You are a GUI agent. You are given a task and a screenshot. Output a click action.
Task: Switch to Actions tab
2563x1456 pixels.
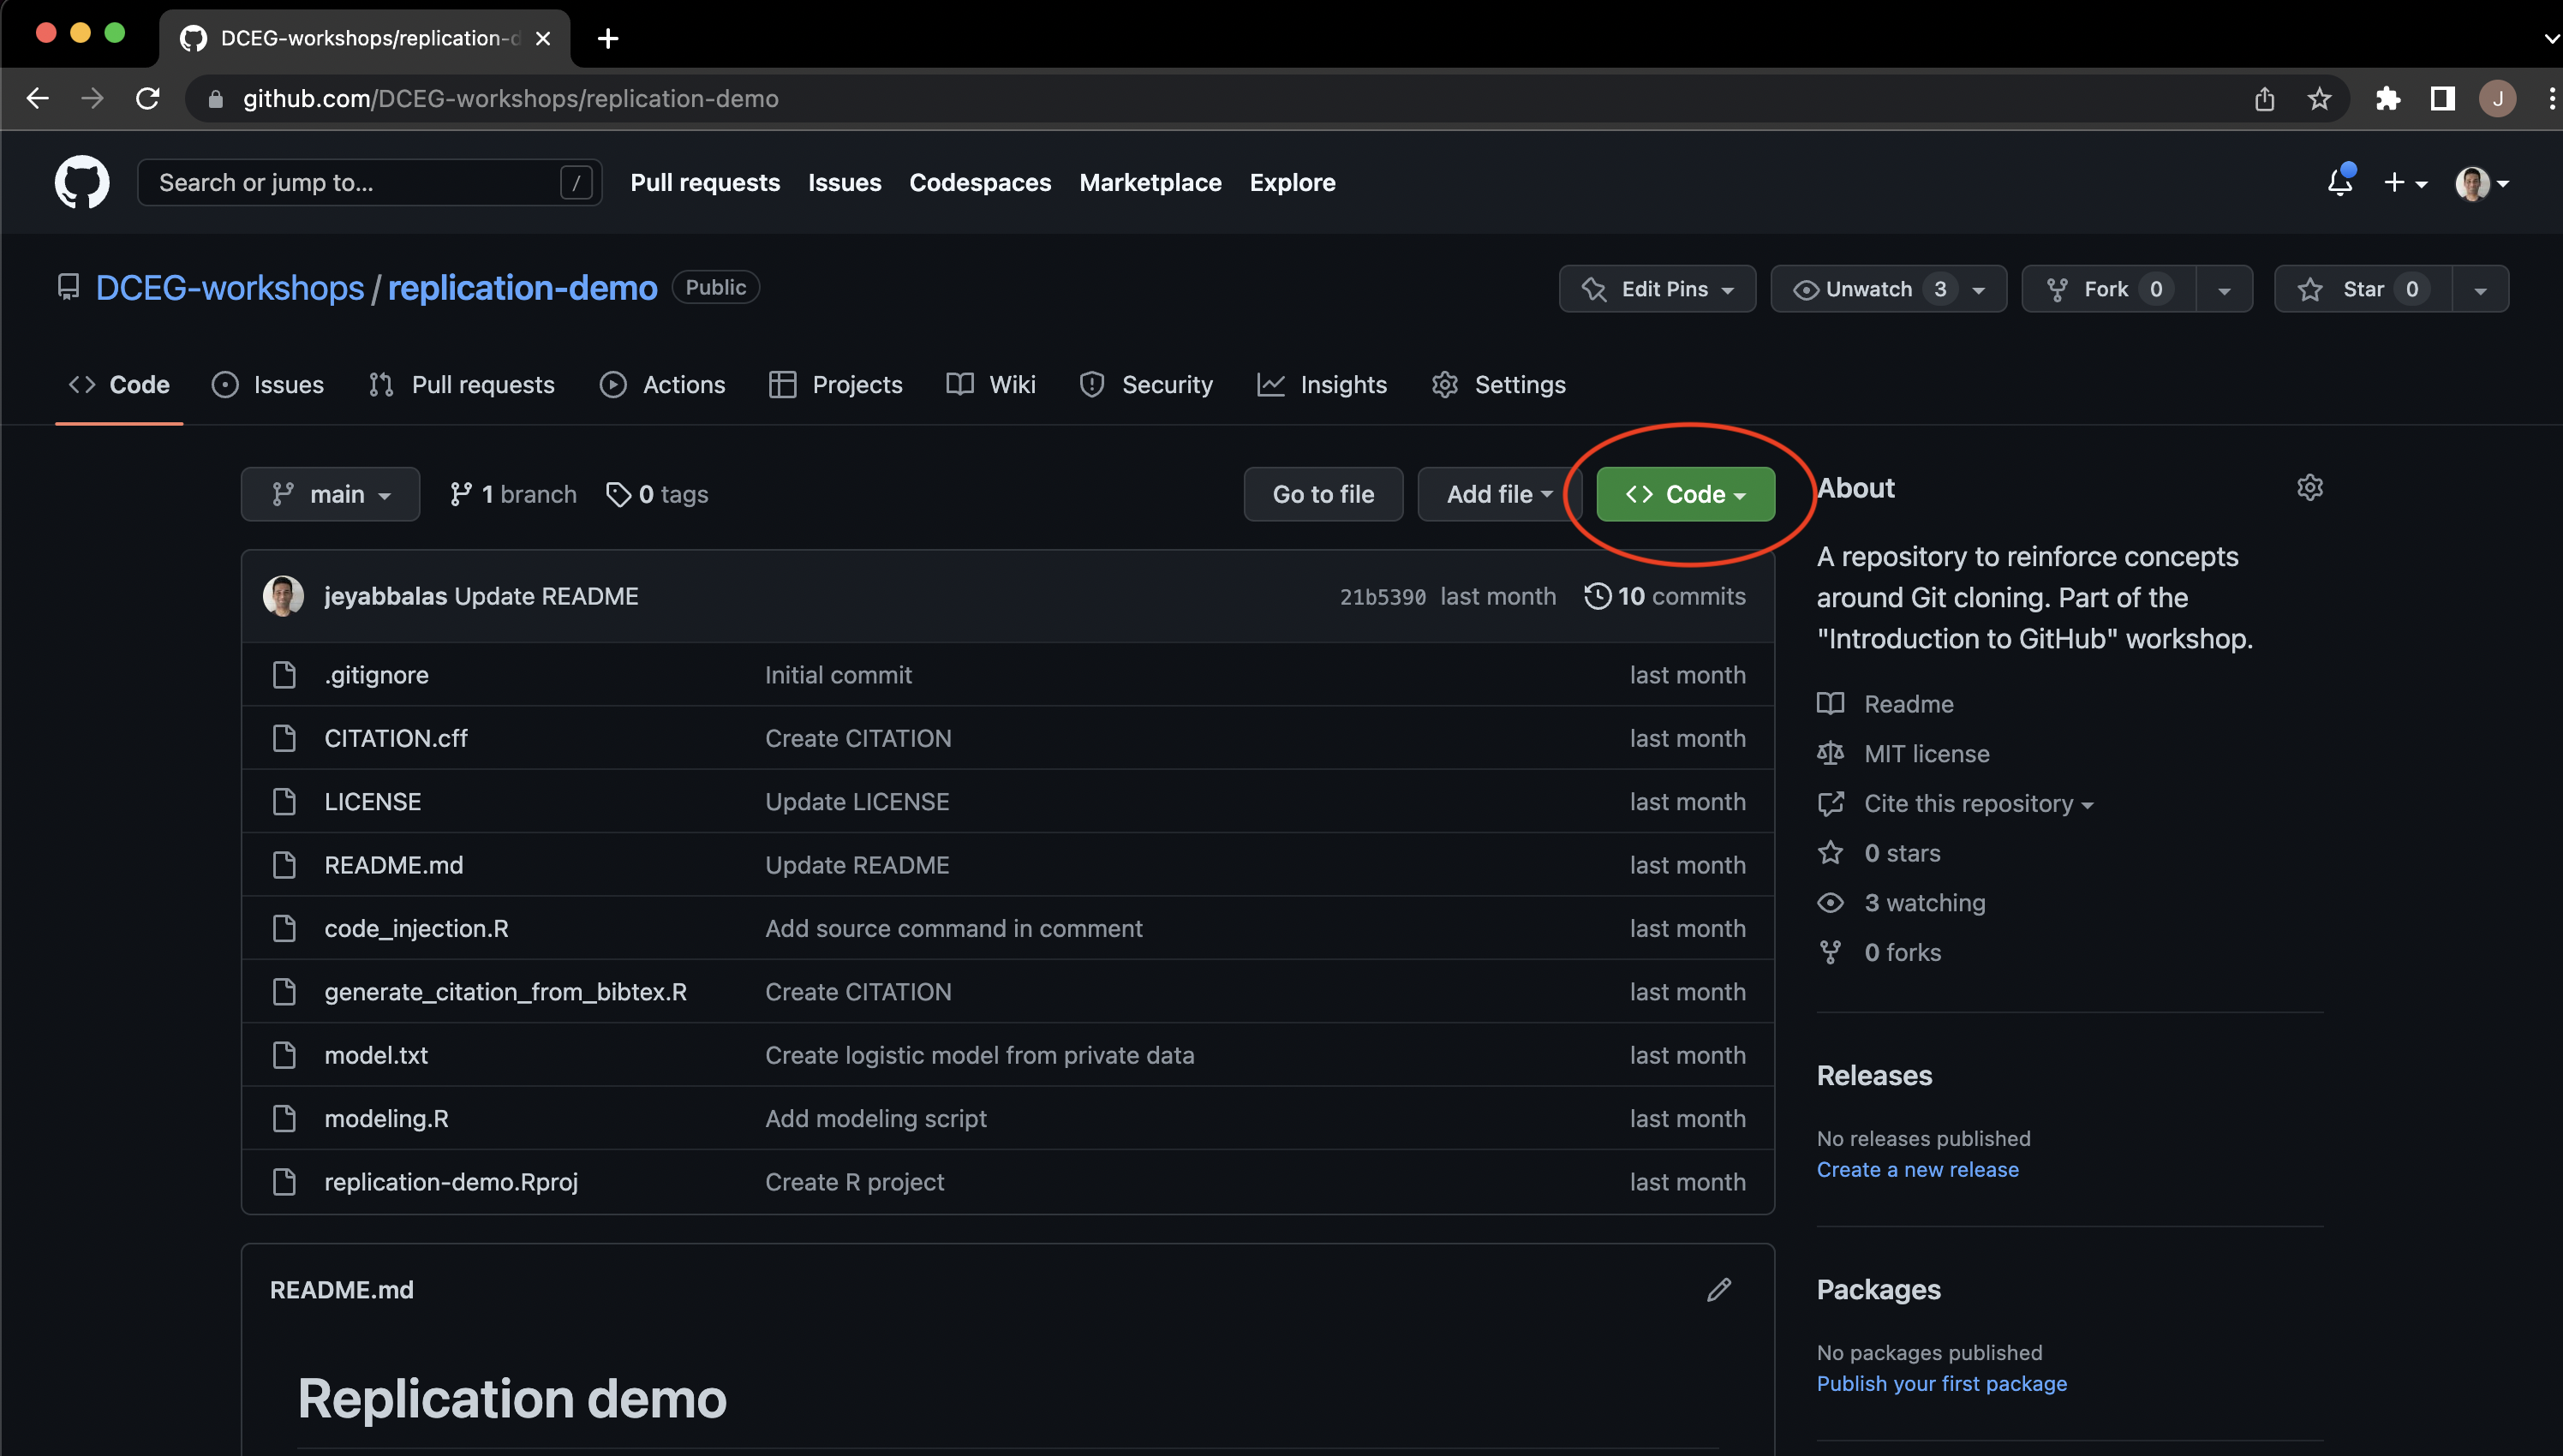coord(662,385)
